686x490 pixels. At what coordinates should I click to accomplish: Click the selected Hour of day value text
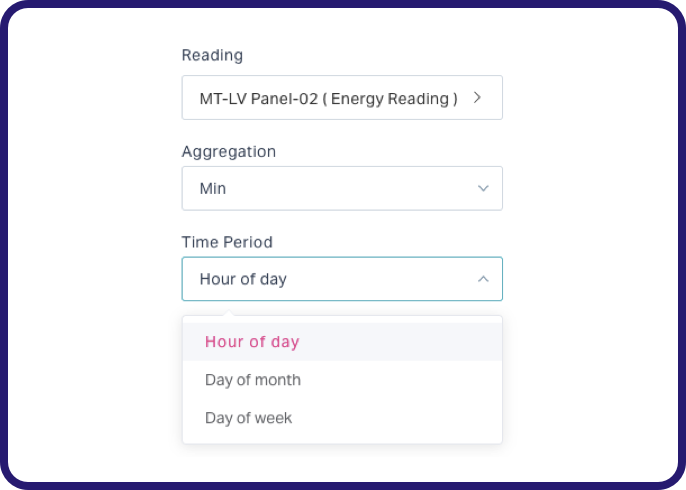(x=243, y=279)
